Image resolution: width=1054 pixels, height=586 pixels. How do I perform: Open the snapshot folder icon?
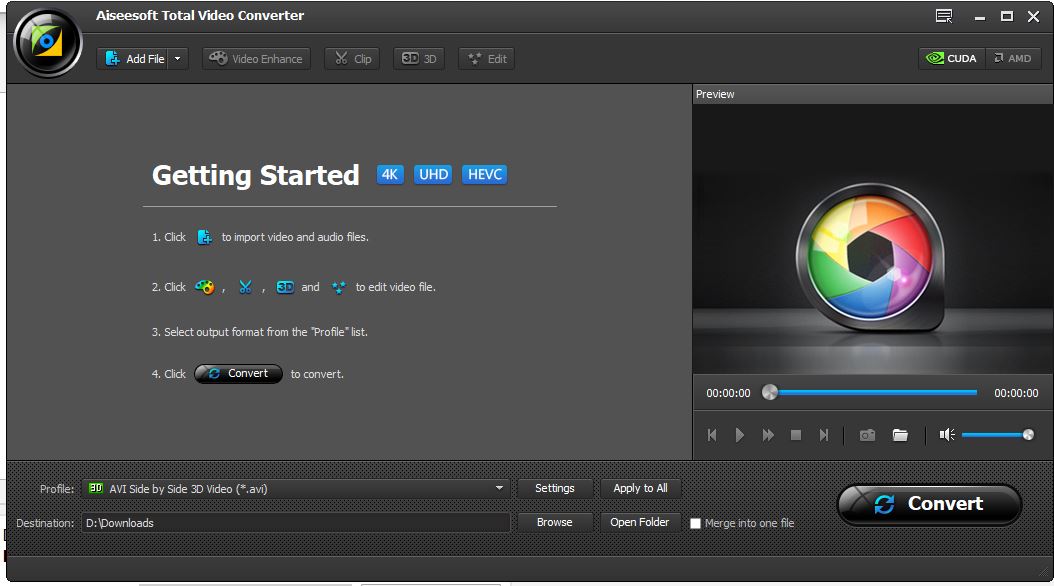(x=900, y=435)
